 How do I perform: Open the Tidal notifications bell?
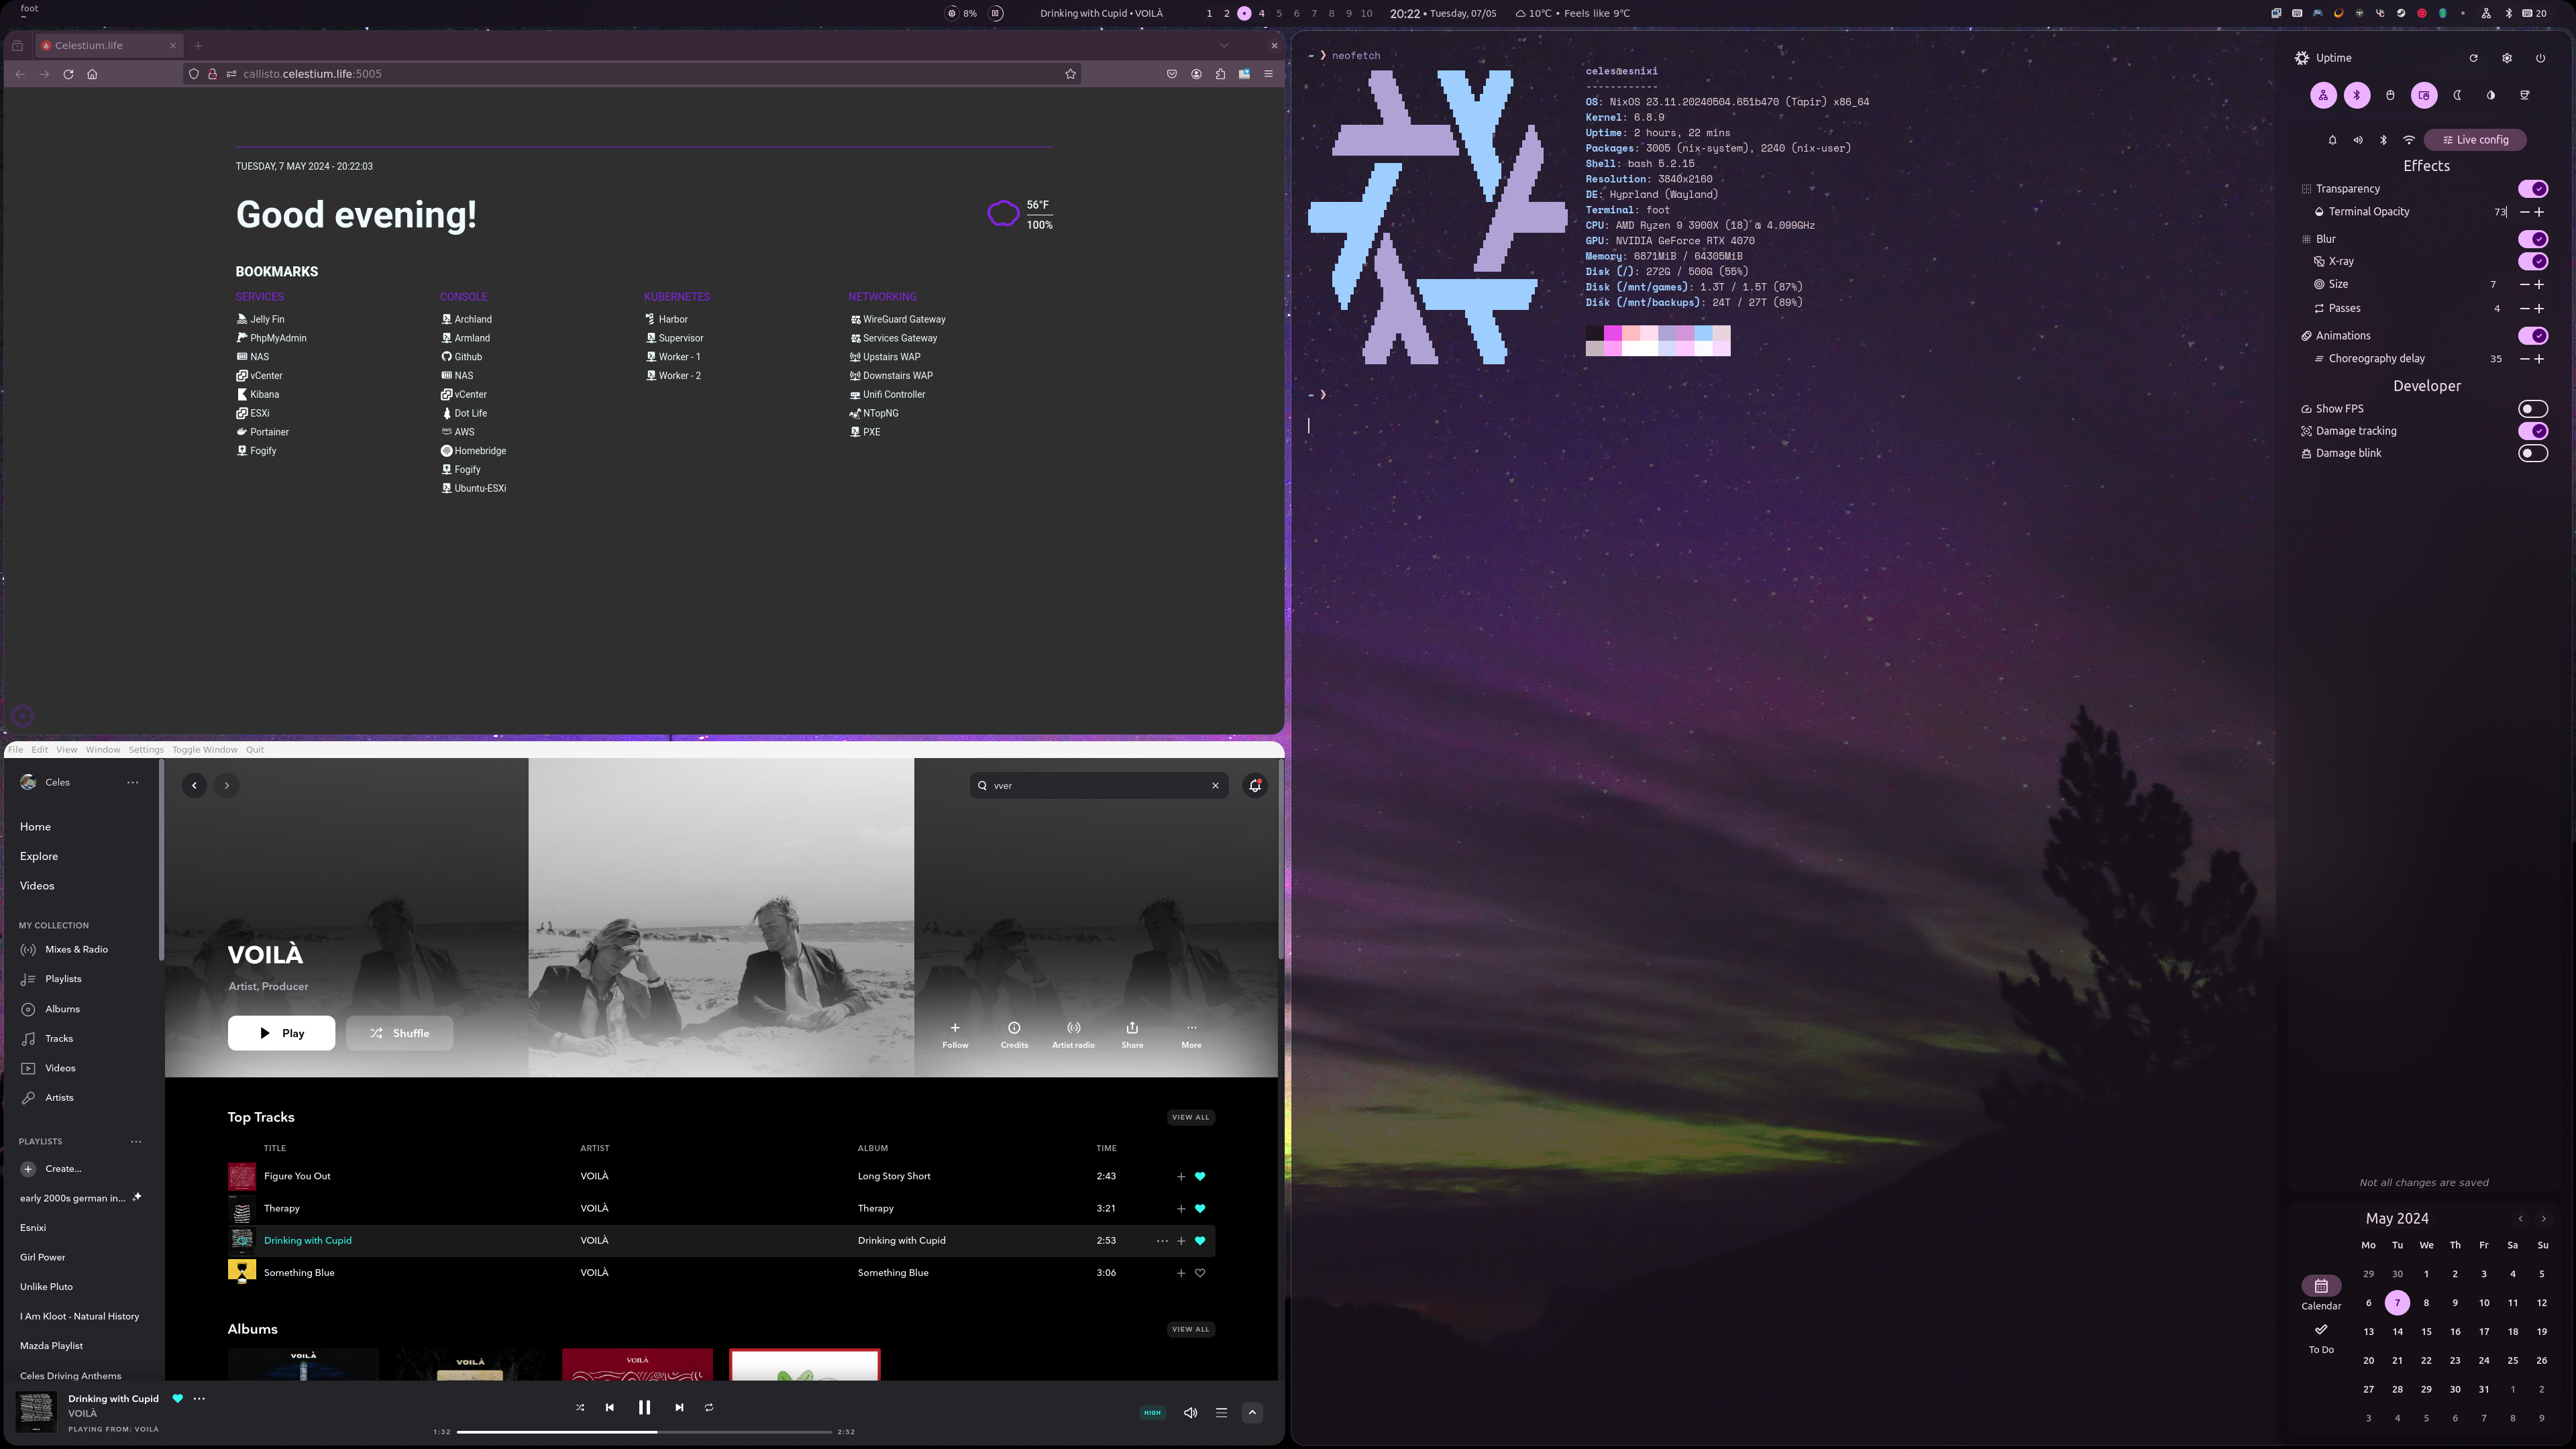tap(1255, 786)
